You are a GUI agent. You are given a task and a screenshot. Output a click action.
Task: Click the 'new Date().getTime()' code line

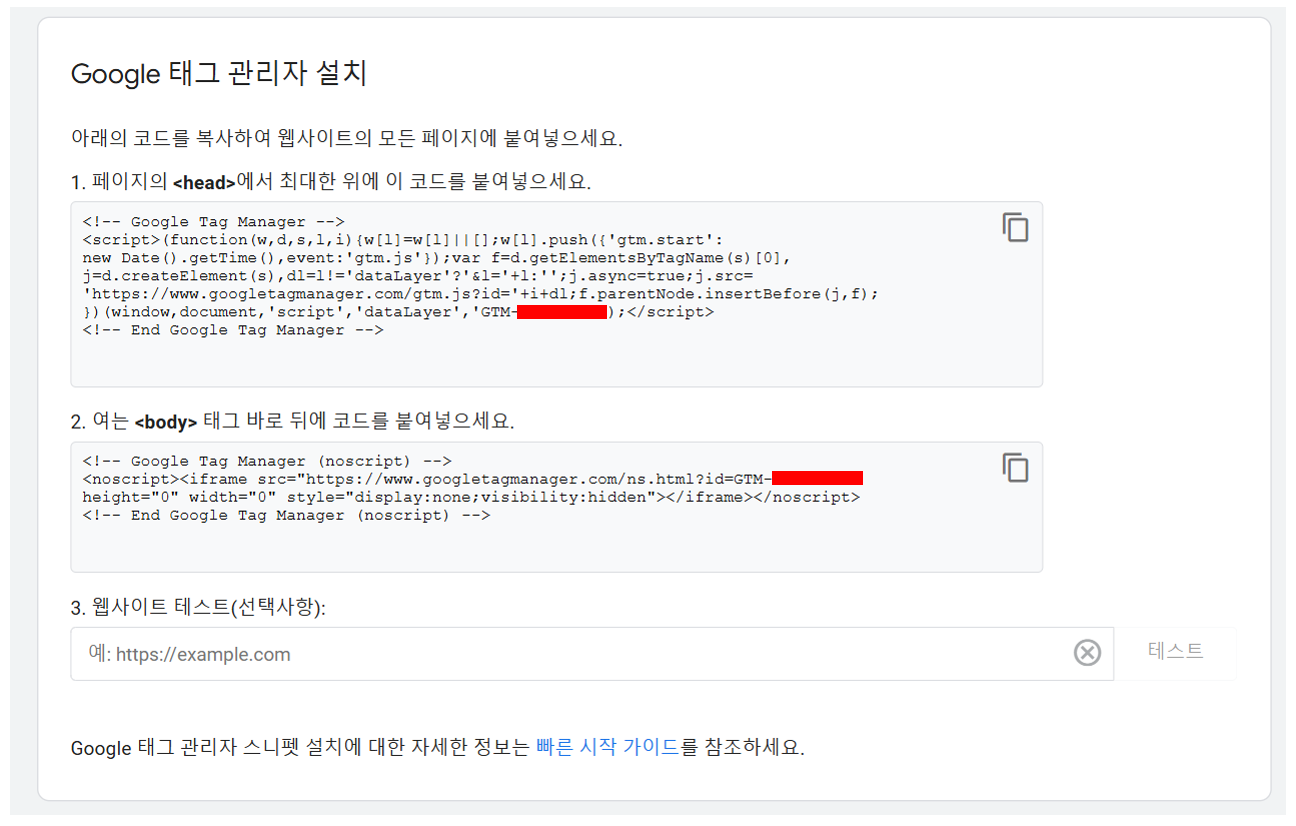[435, 258]
